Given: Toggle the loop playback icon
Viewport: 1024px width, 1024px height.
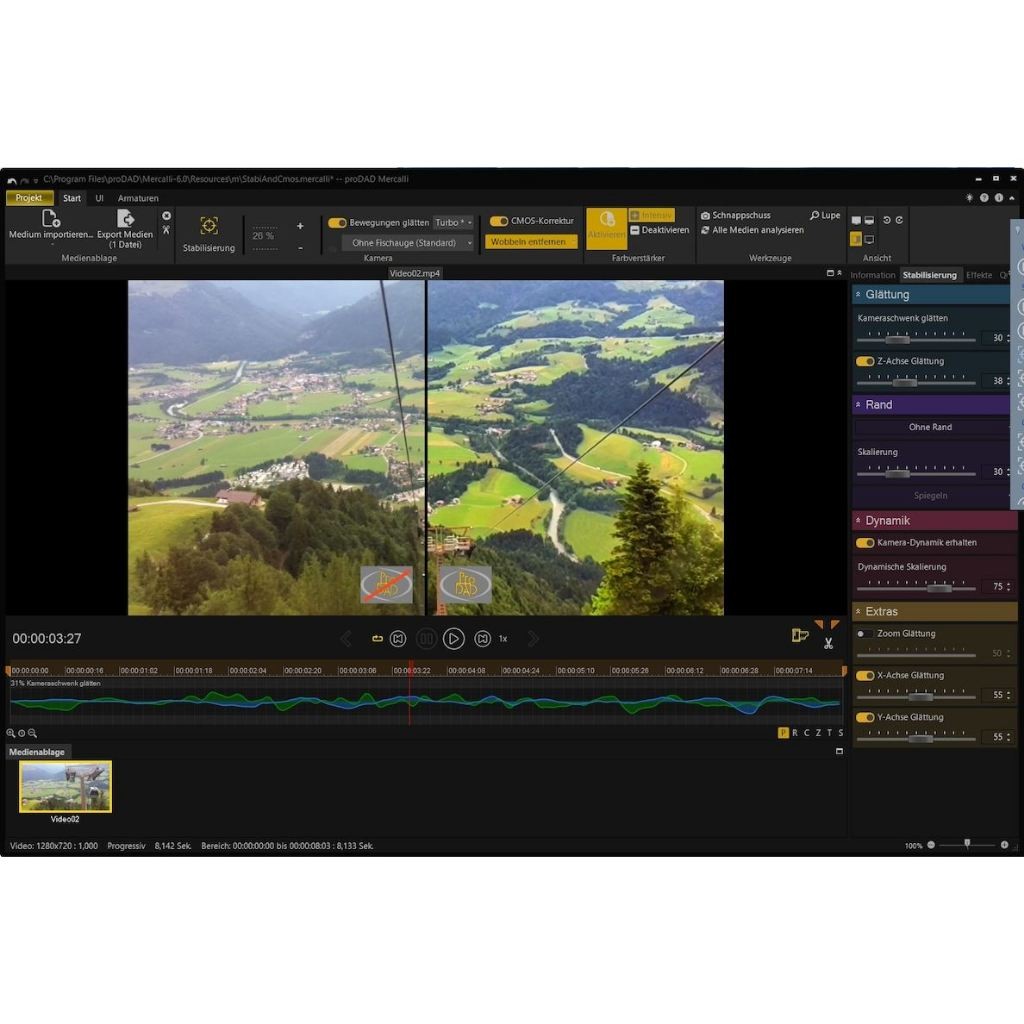Looking at the screenshot, I should 377,638.
